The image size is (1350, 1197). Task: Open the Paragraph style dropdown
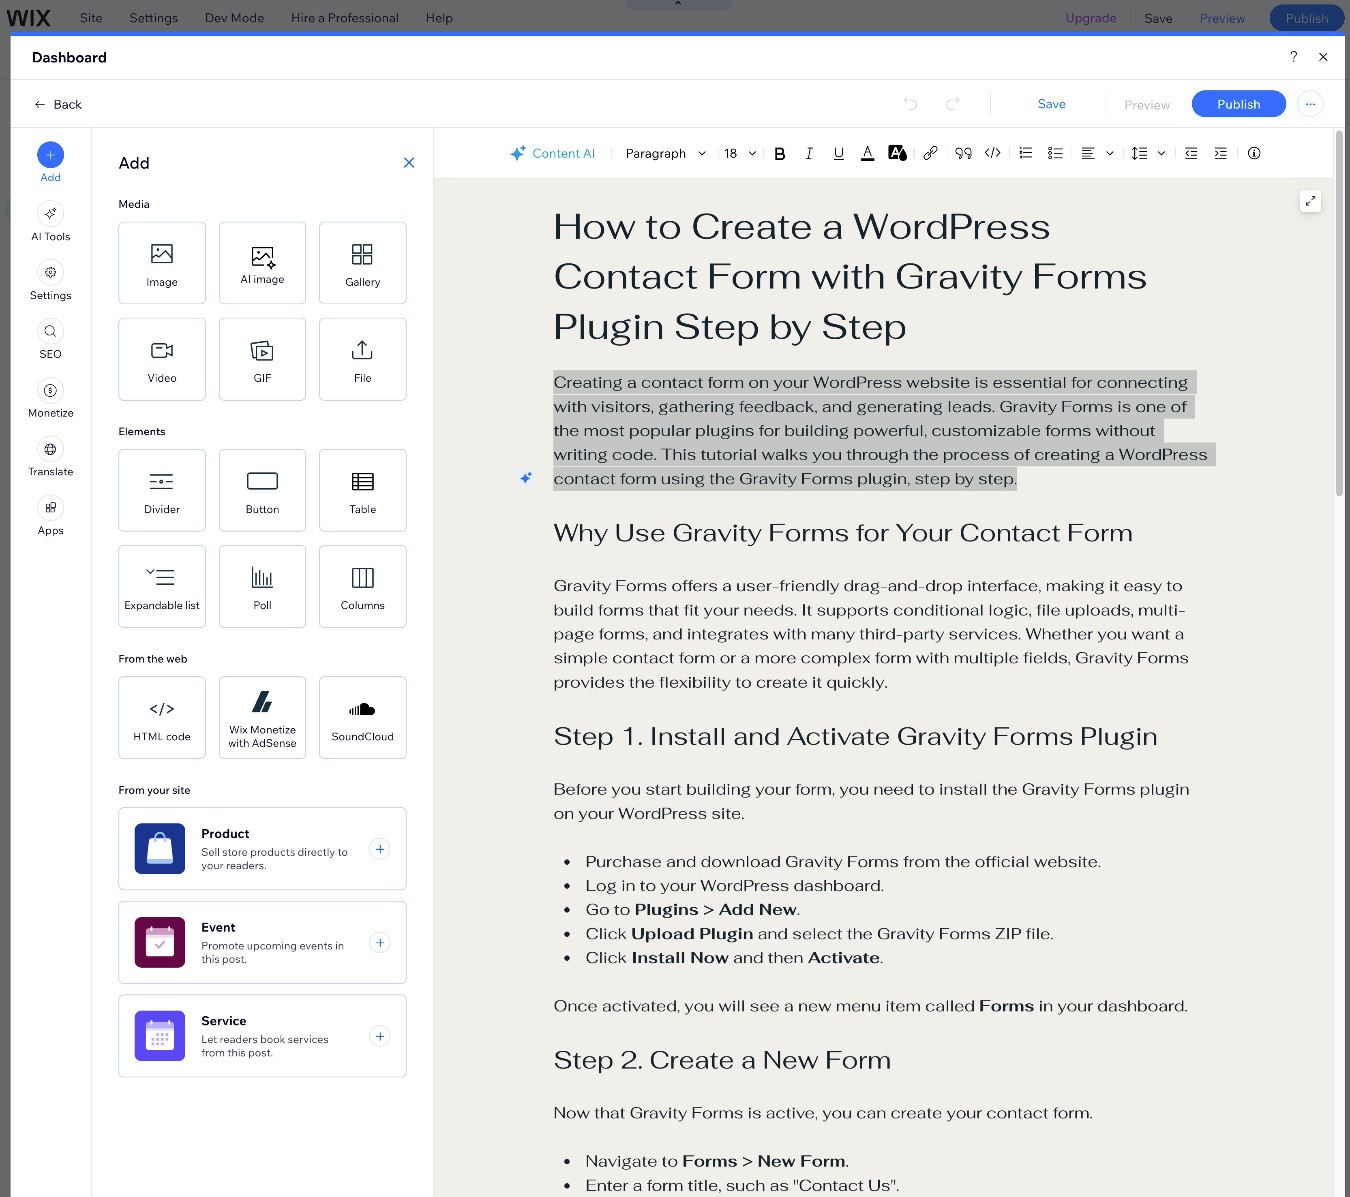[663, 153]
